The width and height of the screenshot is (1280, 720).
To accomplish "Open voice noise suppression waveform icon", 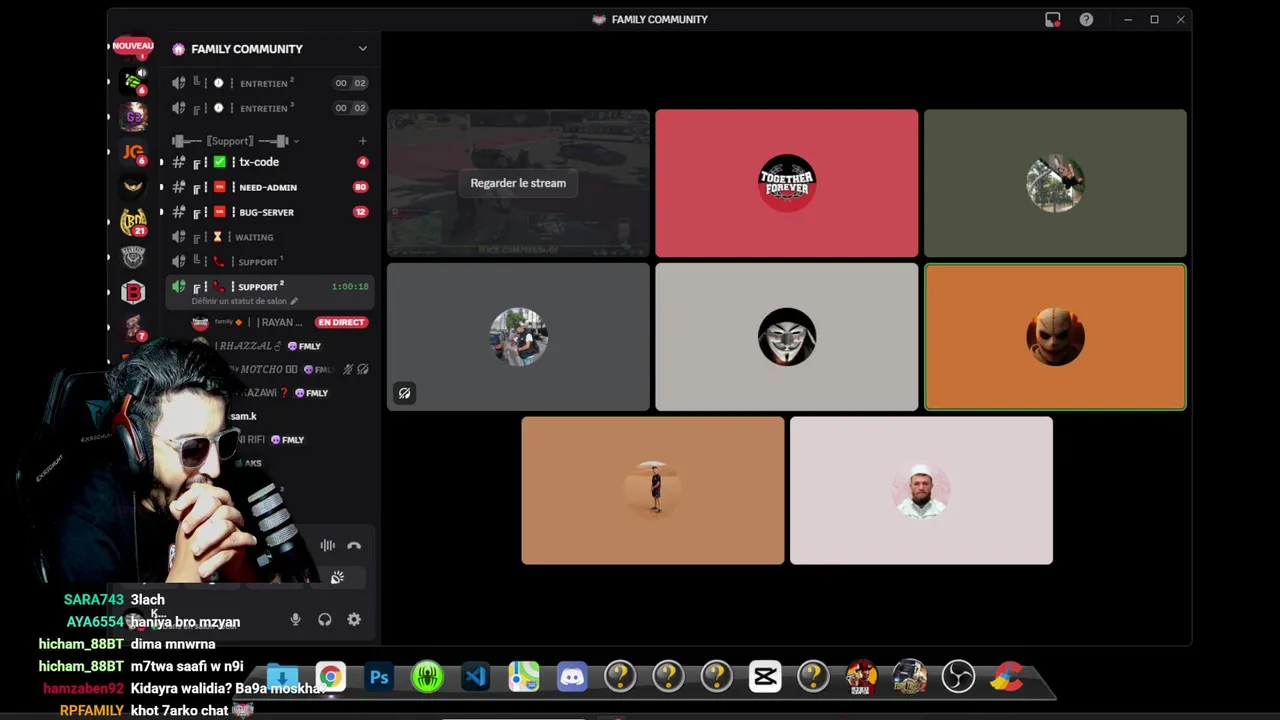I will 327,546.
